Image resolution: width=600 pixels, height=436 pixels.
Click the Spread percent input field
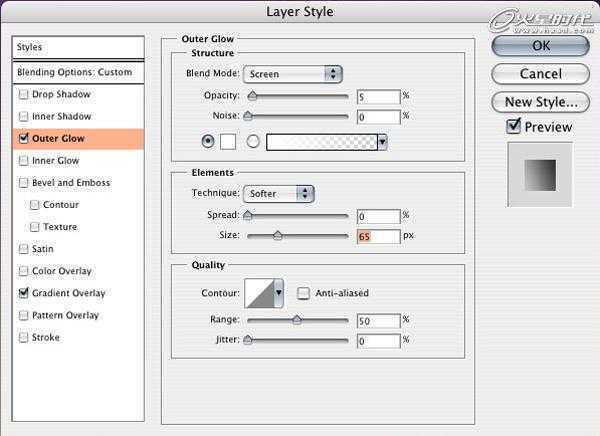point(378,217)
